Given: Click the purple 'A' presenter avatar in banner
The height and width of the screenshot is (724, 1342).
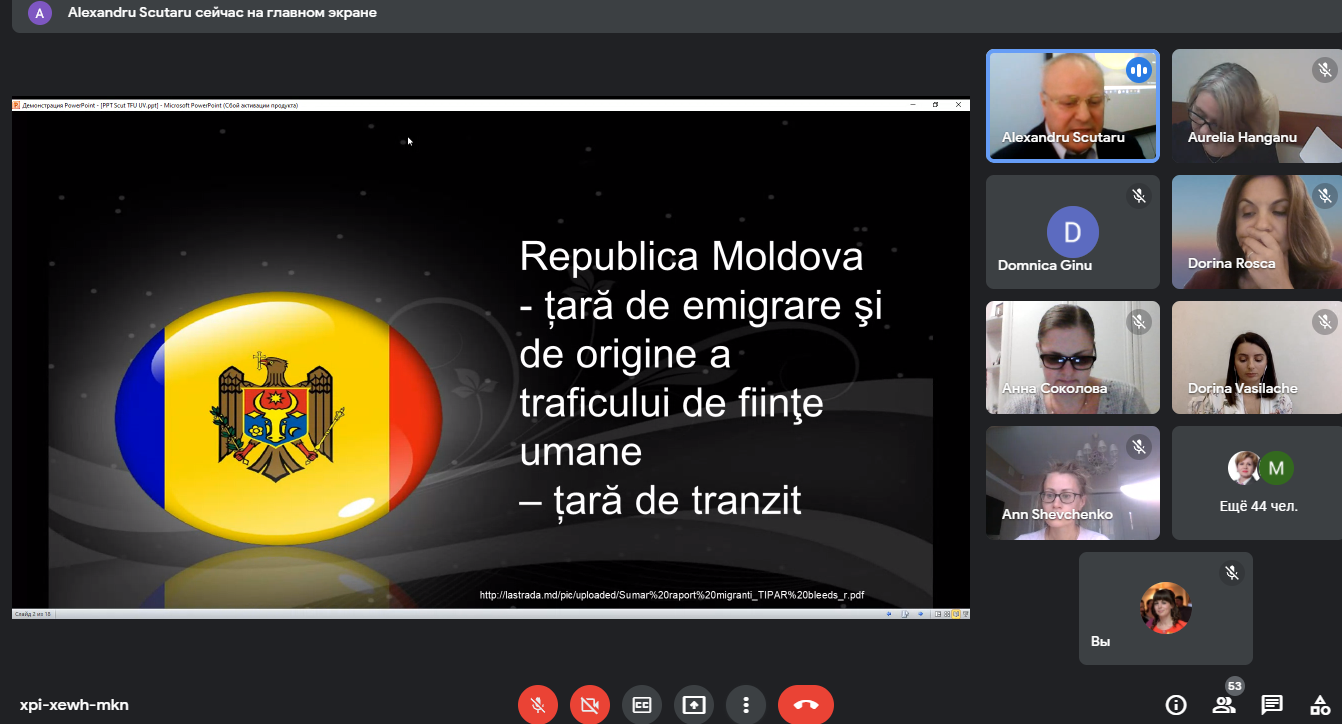Looking at the screenshot, I should tap(40, 14).
